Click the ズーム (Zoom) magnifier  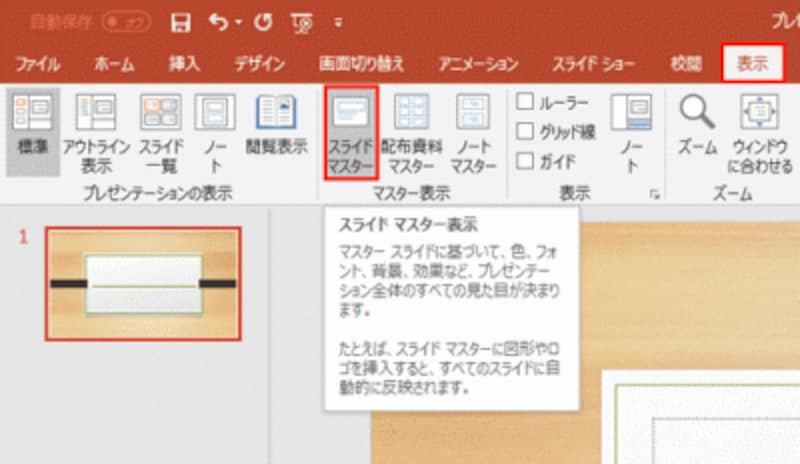(x=697, y=125)
